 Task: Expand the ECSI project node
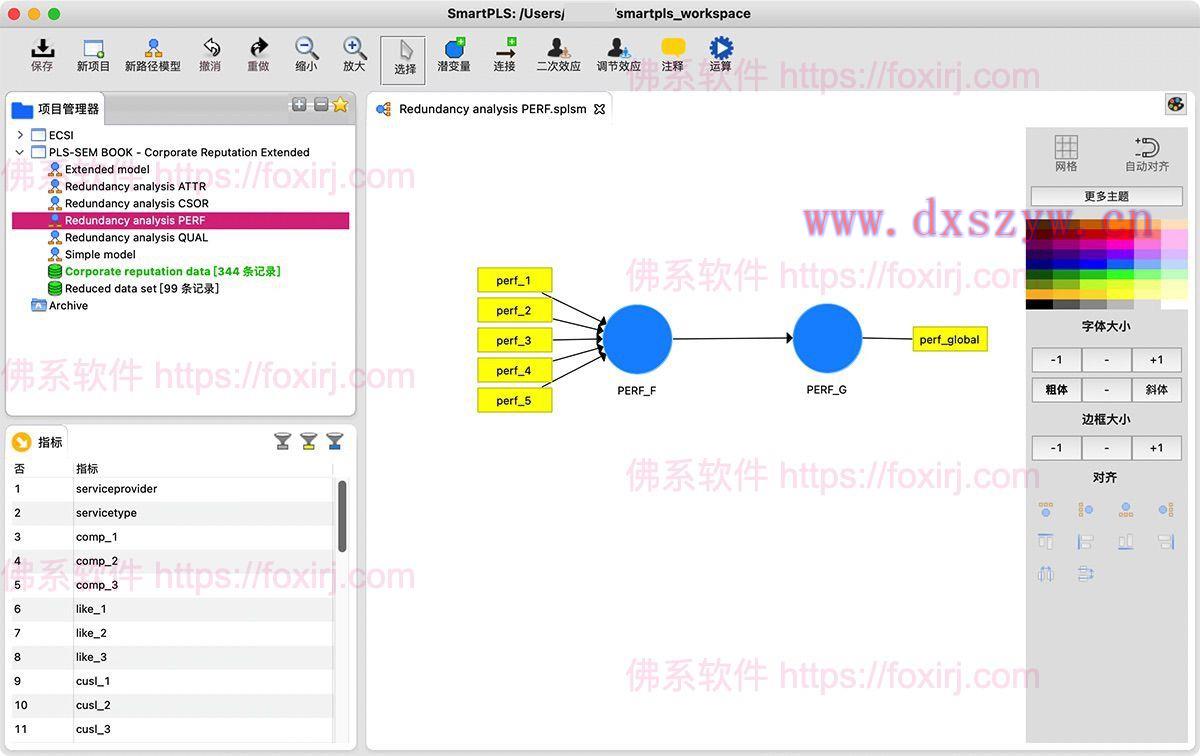(20, 135)
